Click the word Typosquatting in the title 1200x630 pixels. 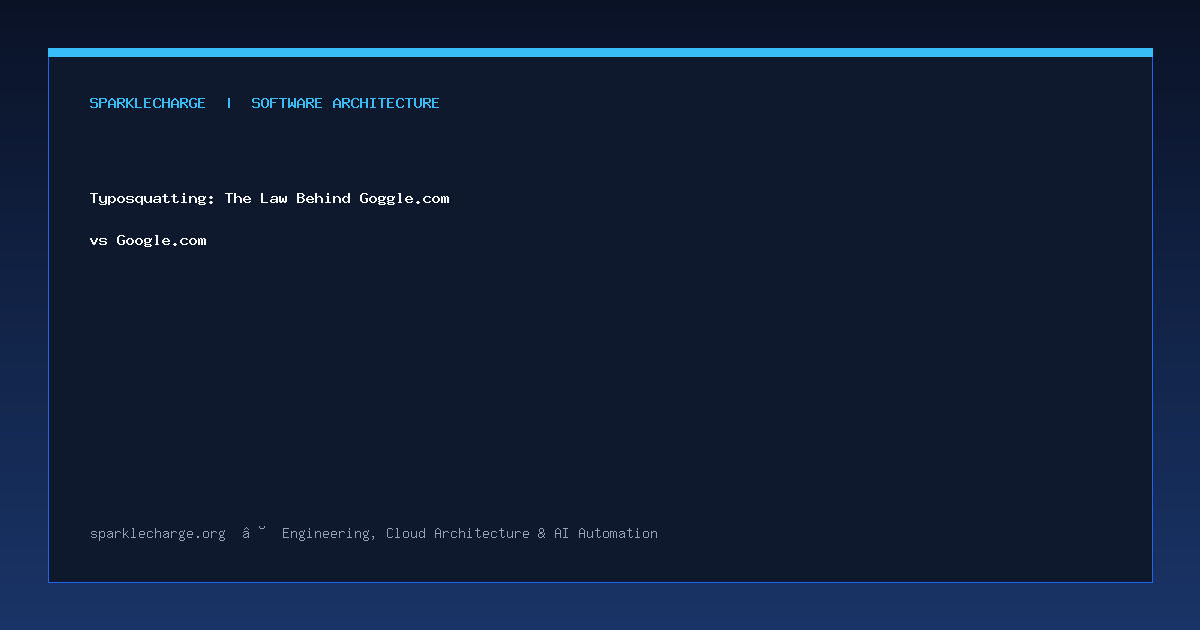152,199
